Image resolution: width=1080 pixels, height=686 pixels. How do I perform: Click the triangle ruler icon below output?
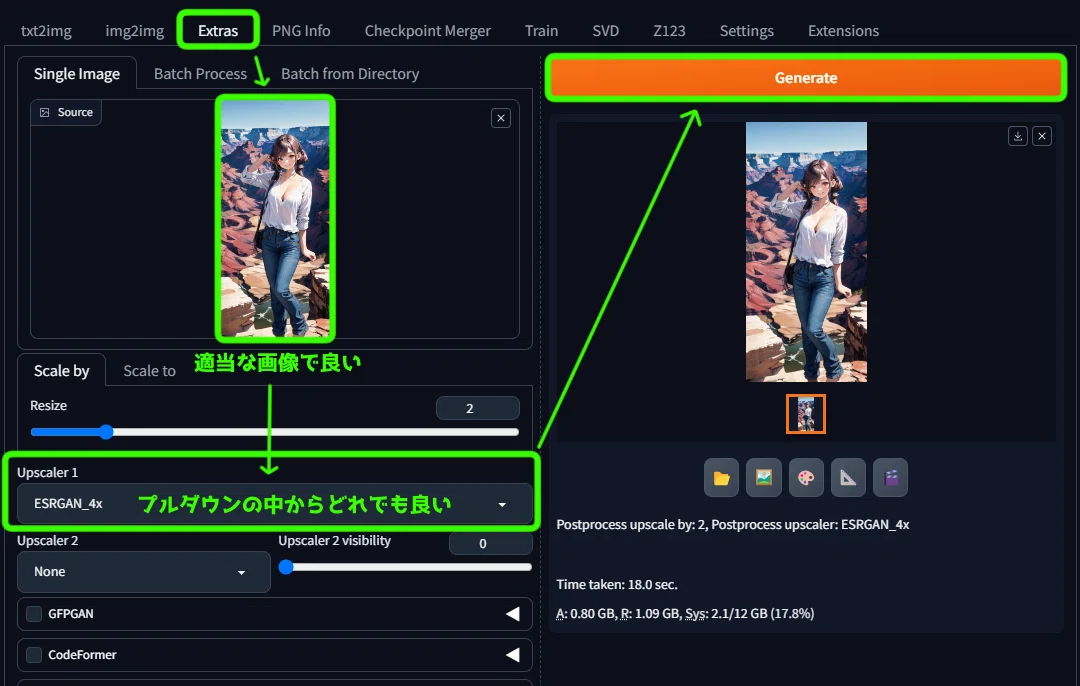848,477
